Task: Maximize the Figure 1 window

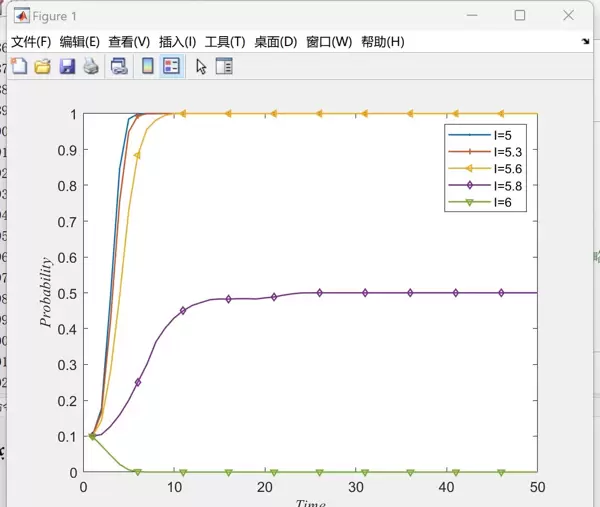Action: [x=520, y=15]
